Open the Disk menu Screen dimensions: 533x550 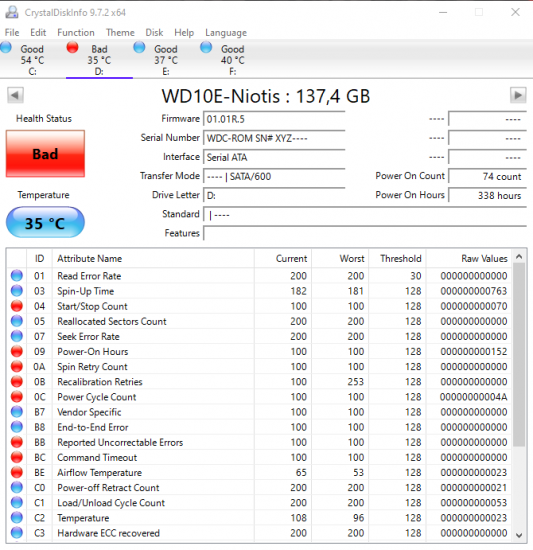(154, 33)
